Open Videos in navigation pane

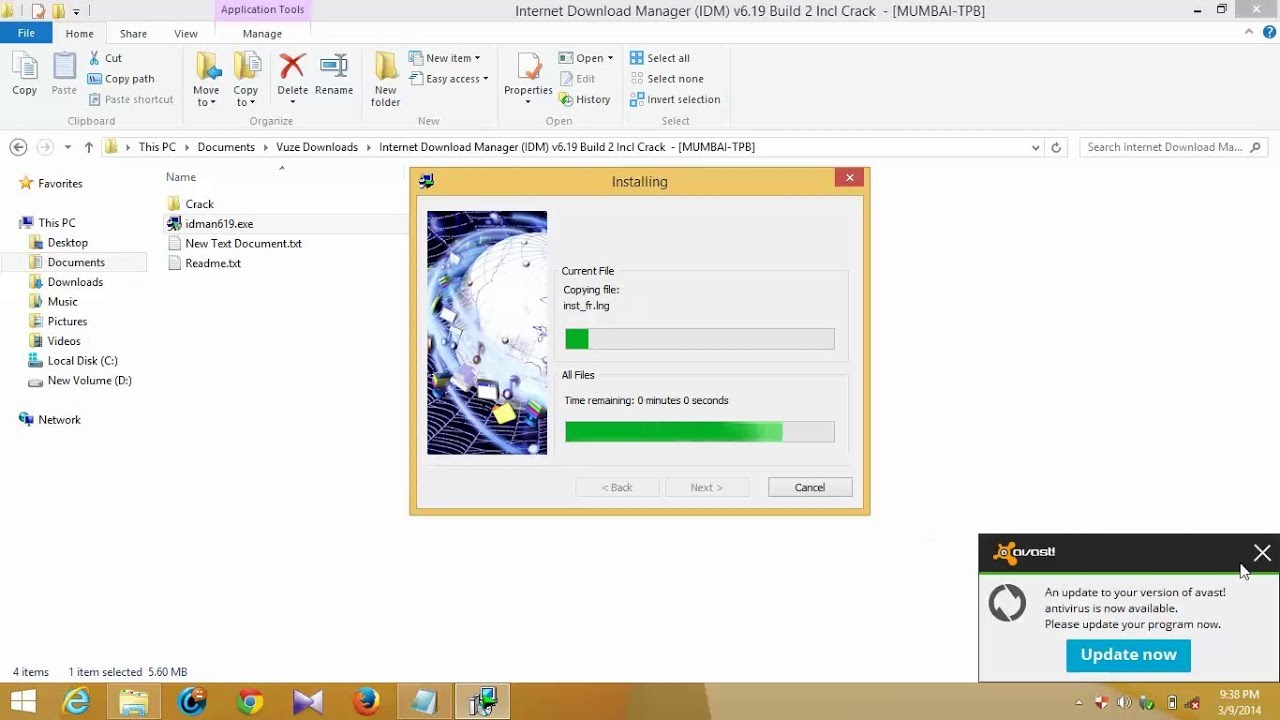click(64, 341)
